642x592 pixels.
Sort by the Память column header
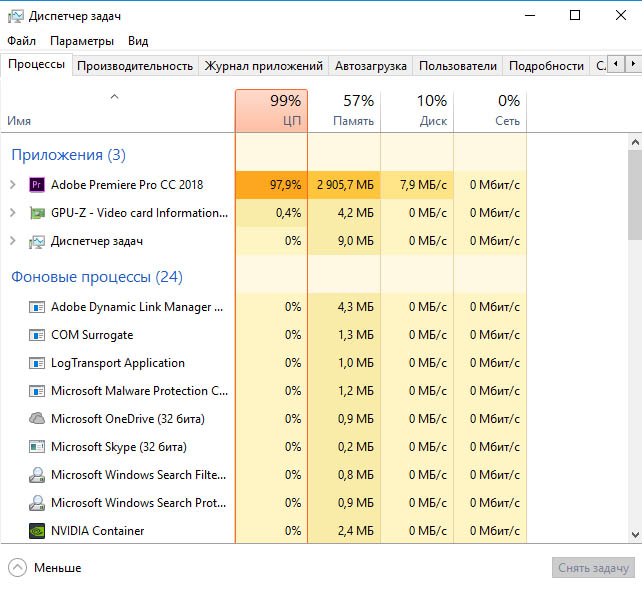point(344,111)
